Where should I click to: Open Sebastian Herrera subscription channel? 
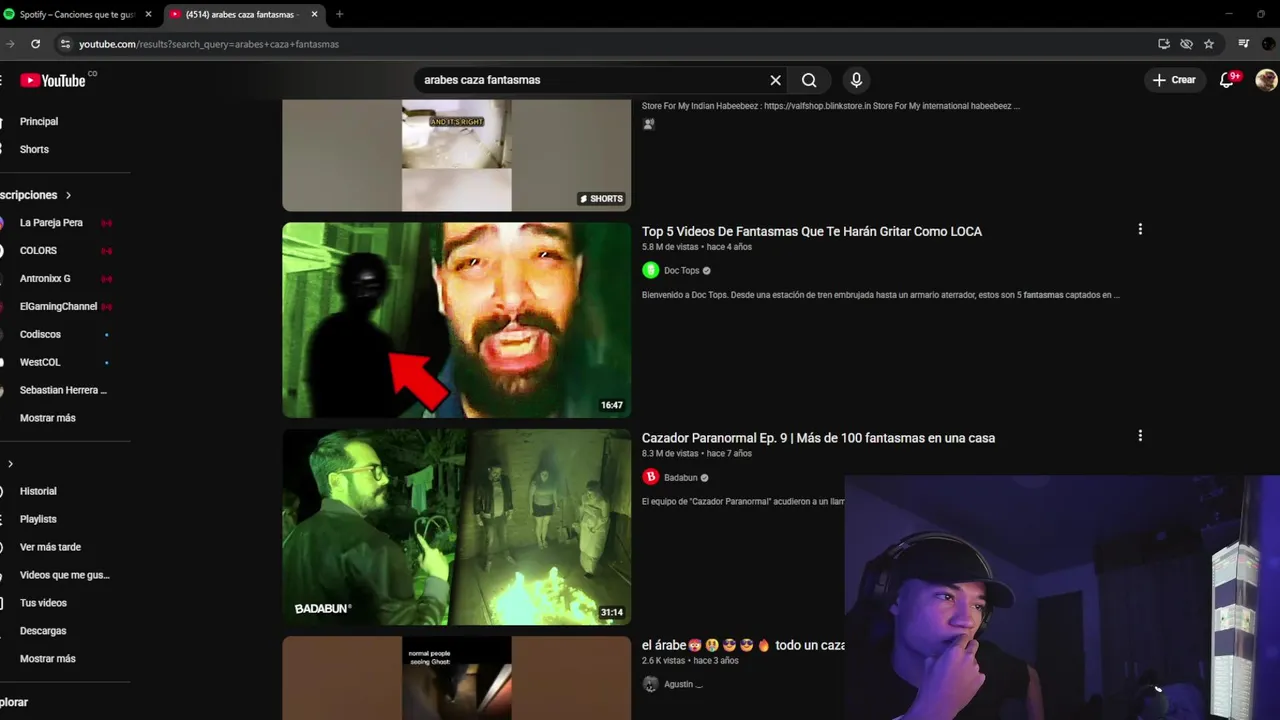pos(65,390)
